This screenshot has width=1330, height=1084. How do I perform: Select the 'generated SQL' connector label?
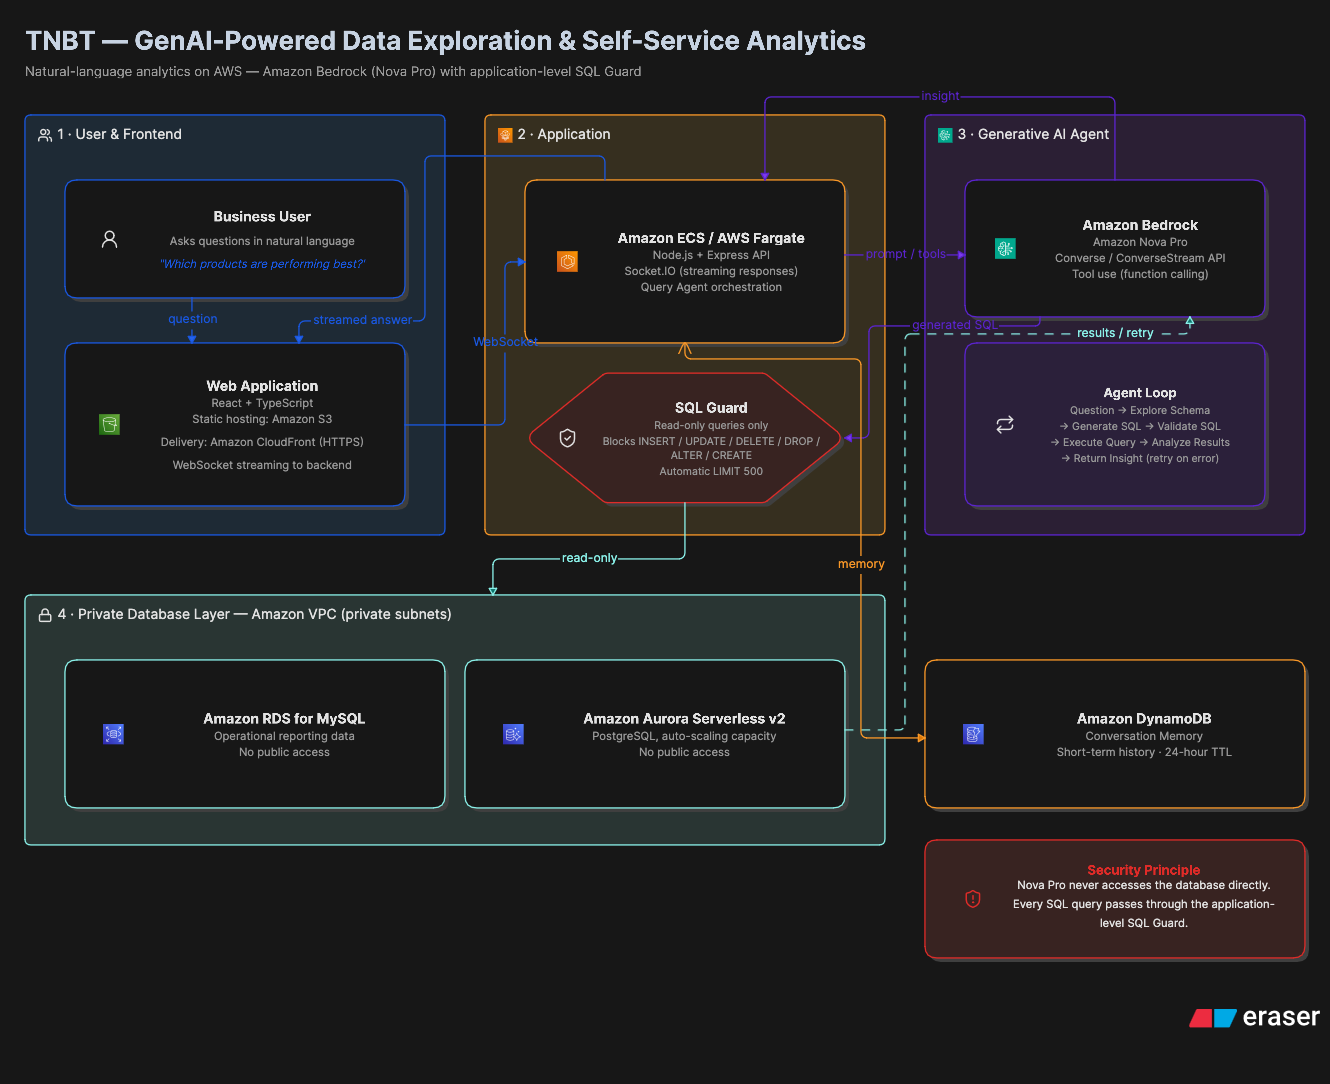(x=955, y=325)
